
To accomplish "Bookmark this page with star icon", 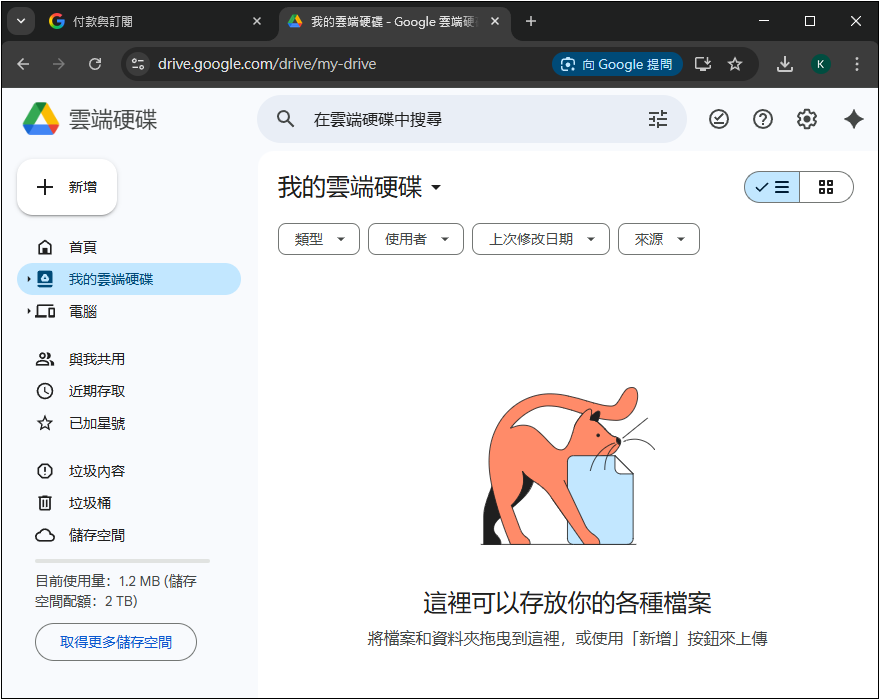I will (x=735, y=64).
